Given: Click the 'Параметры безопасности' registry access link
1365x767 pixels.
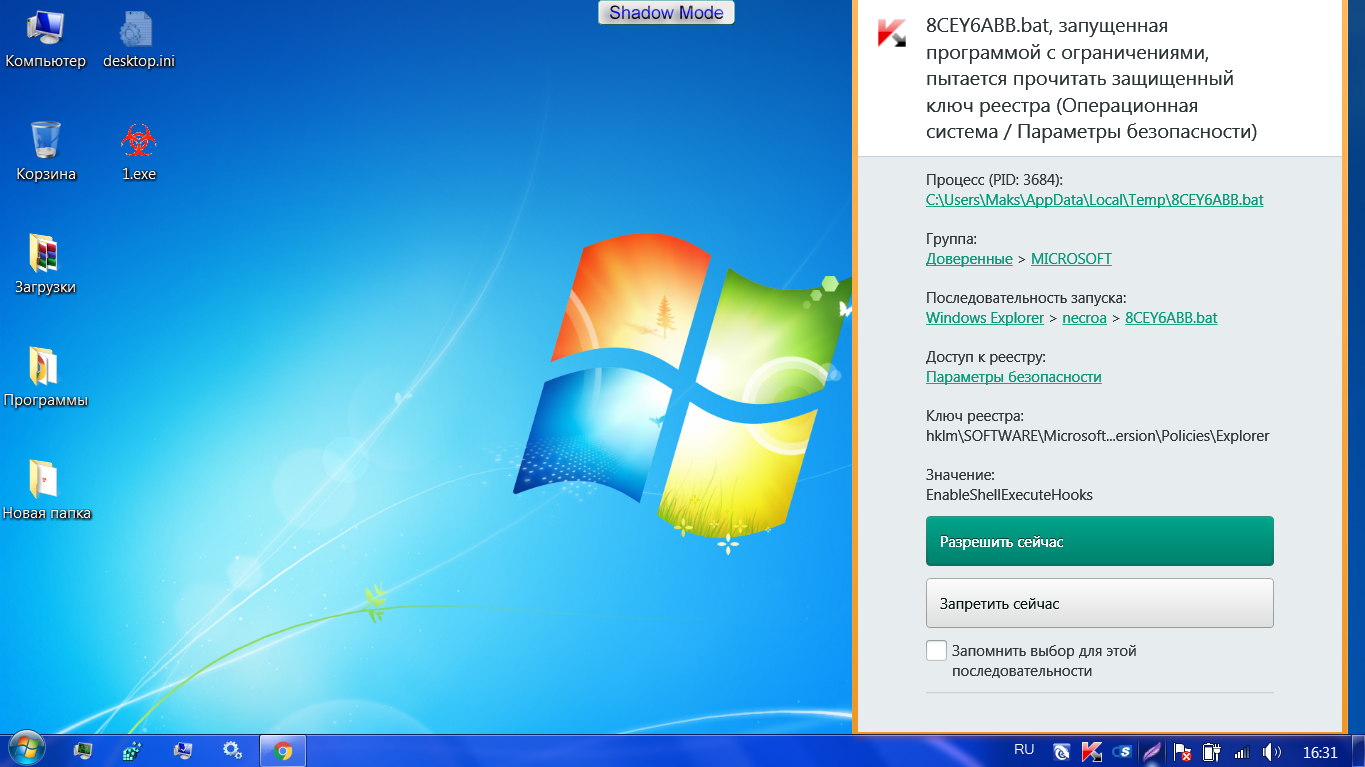Looking at the screenshot, I should (1013, 377).
